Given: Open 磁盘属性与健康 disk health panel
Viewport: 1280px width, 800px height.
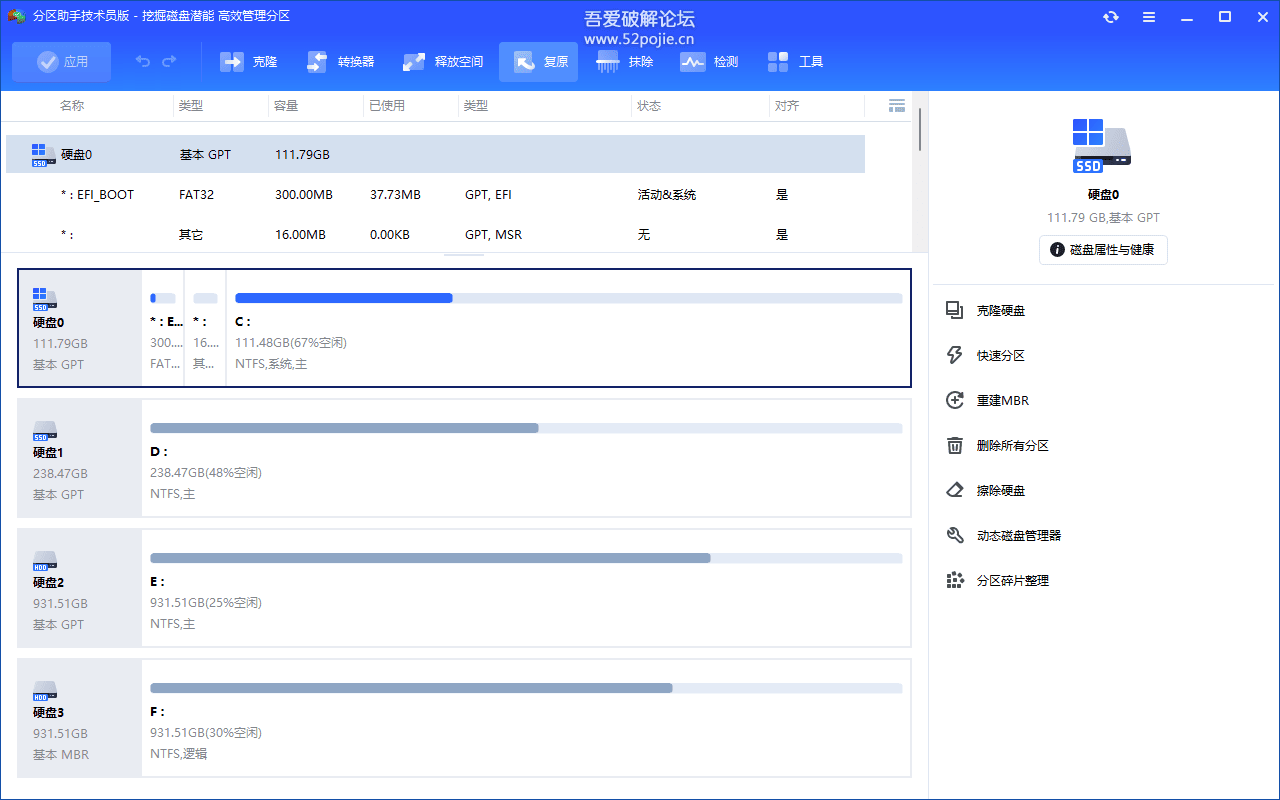Looking at the screenshot, I should click(1103, 250).
